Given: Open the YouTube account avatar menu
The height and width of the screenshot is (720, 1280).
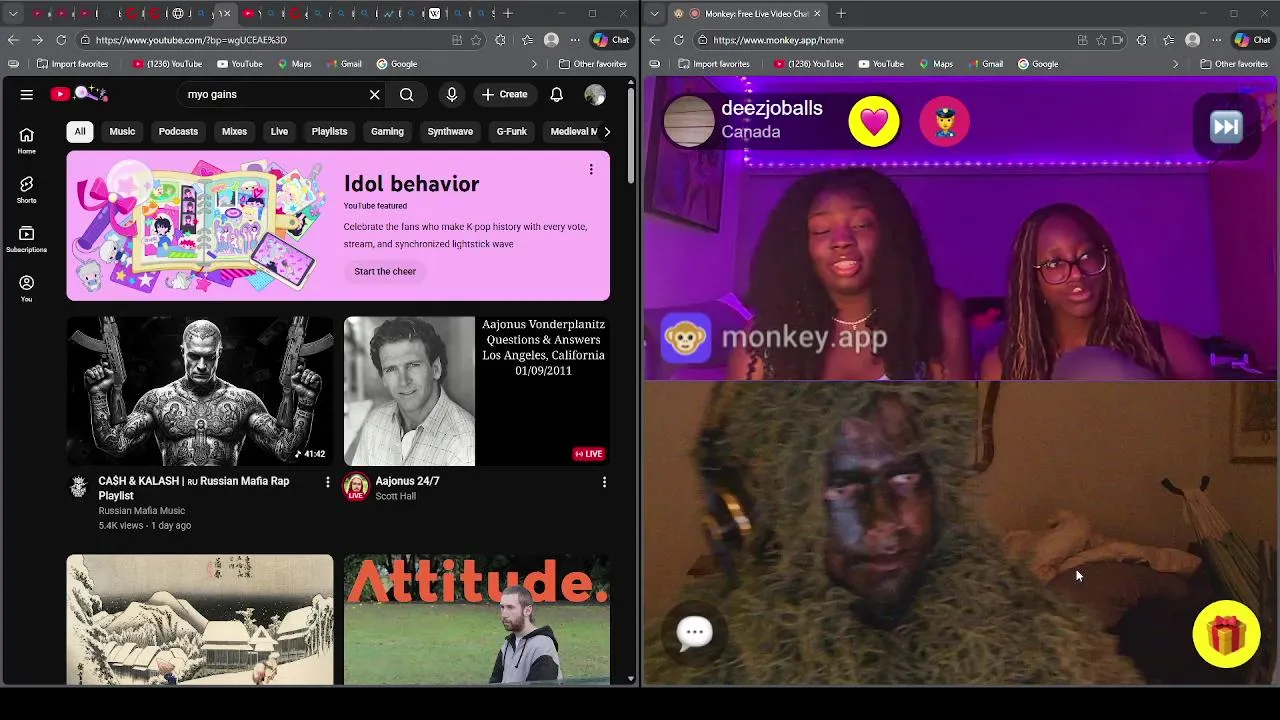Looking at the screenshot, I should point(595,94).
